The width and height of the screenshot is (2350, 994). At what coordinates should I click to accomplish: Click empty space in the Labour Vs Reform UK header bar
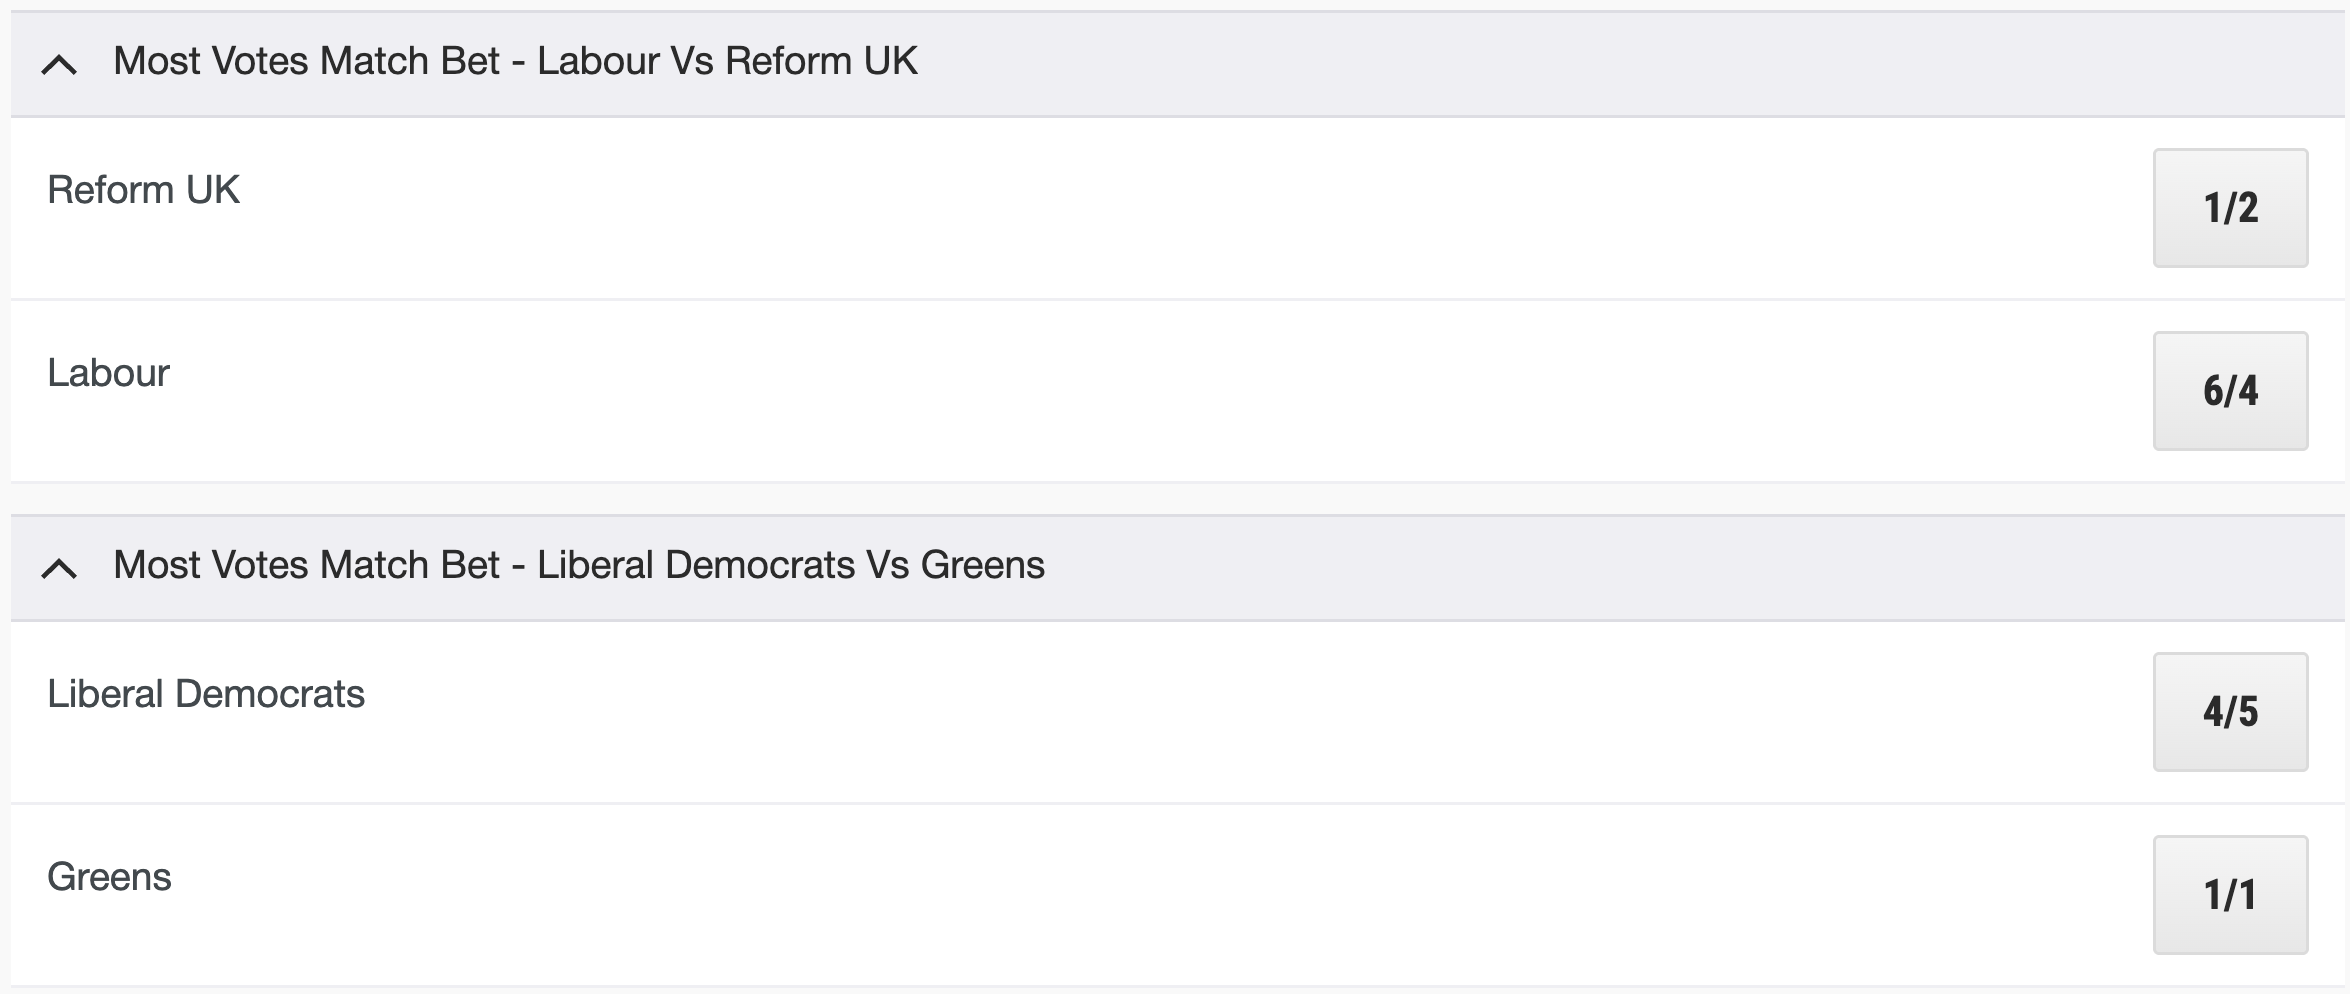click(x=1600, y=64)
